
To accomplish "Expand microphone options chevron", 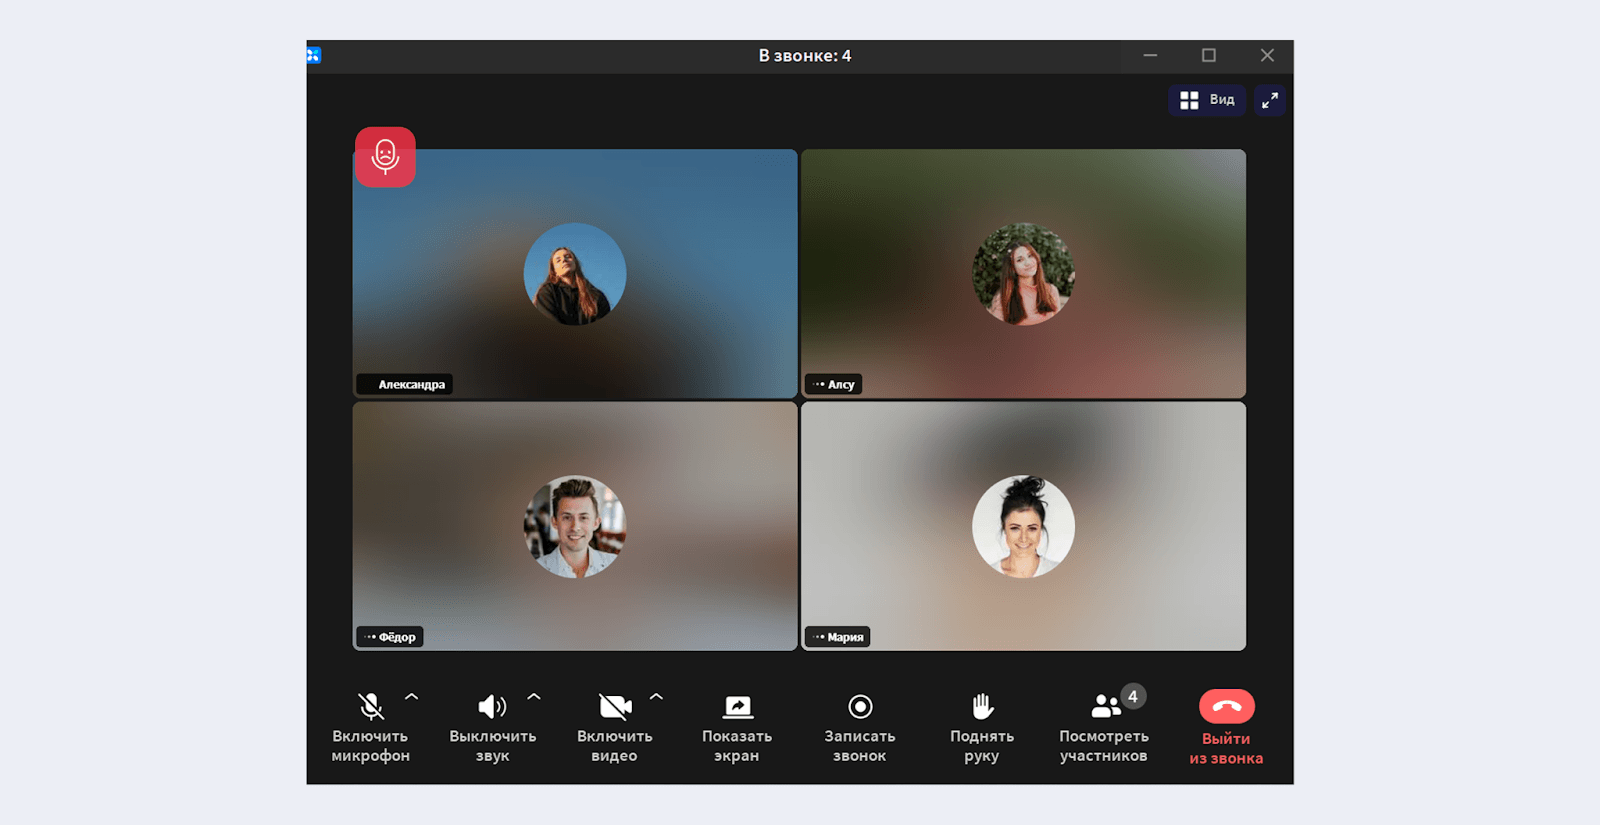I will (x=412, y=696).
